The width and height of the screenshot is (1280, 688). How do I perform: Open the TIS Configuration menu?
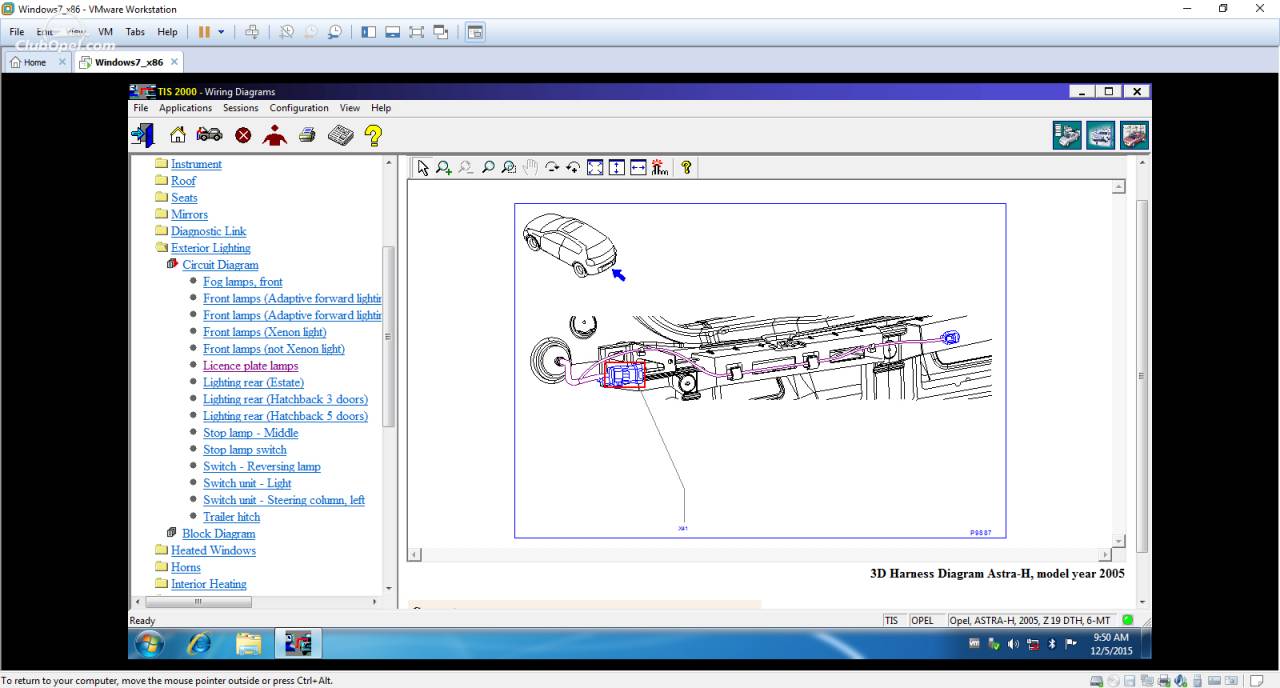299,108
